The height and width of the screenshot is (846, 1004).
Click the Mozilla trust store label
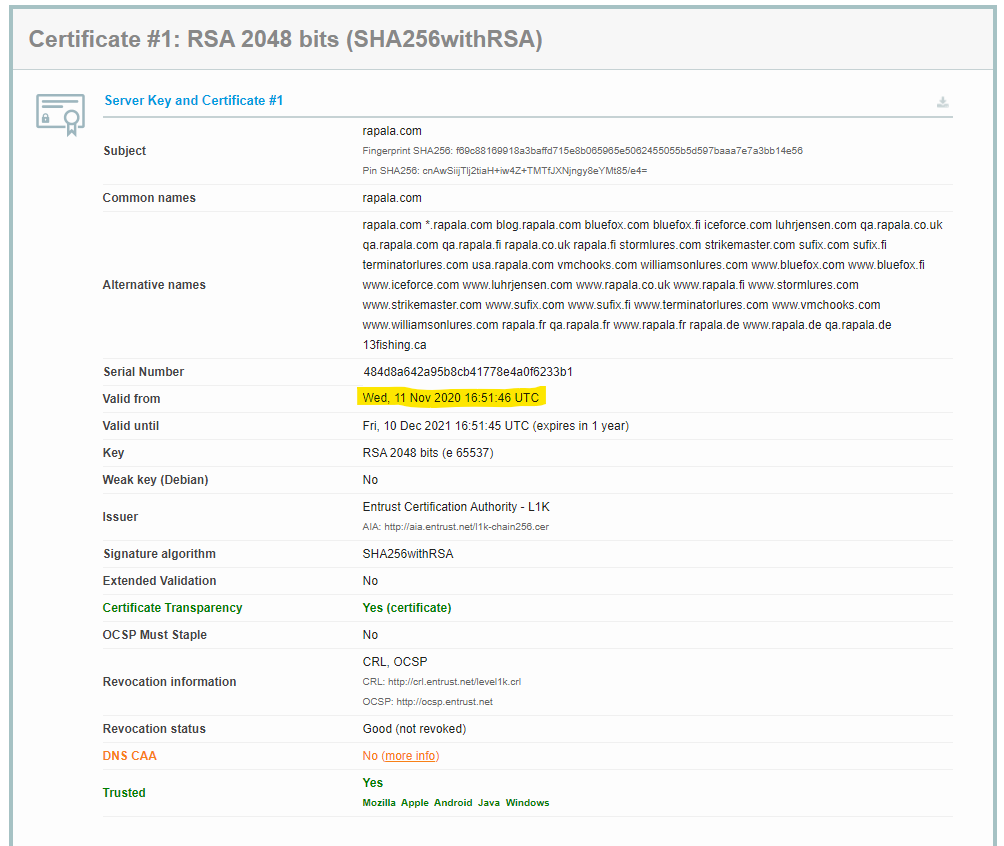pos(379,802)
